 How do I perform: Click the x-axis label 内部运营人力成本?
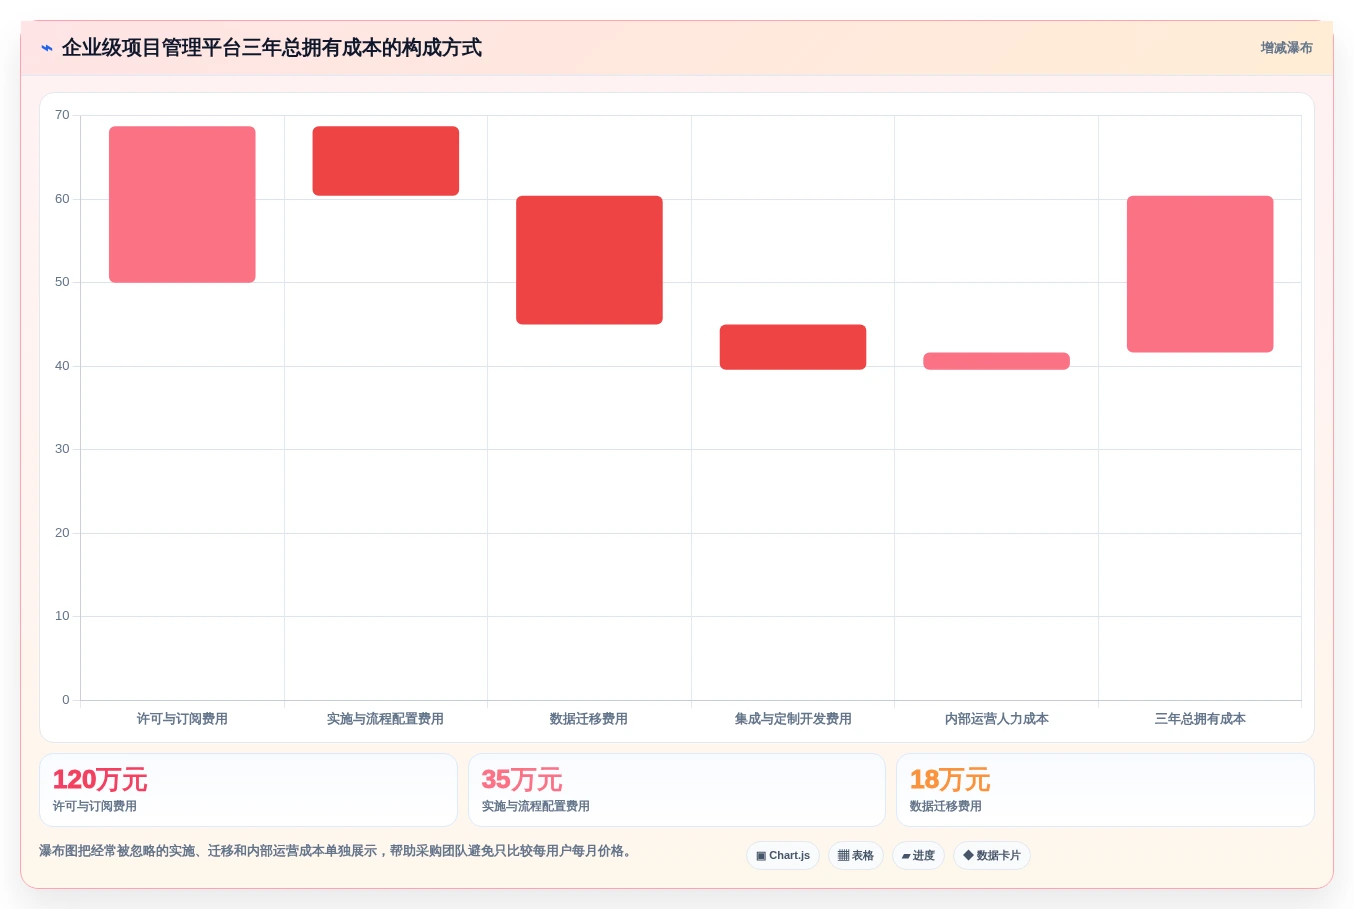click(997, 719)
